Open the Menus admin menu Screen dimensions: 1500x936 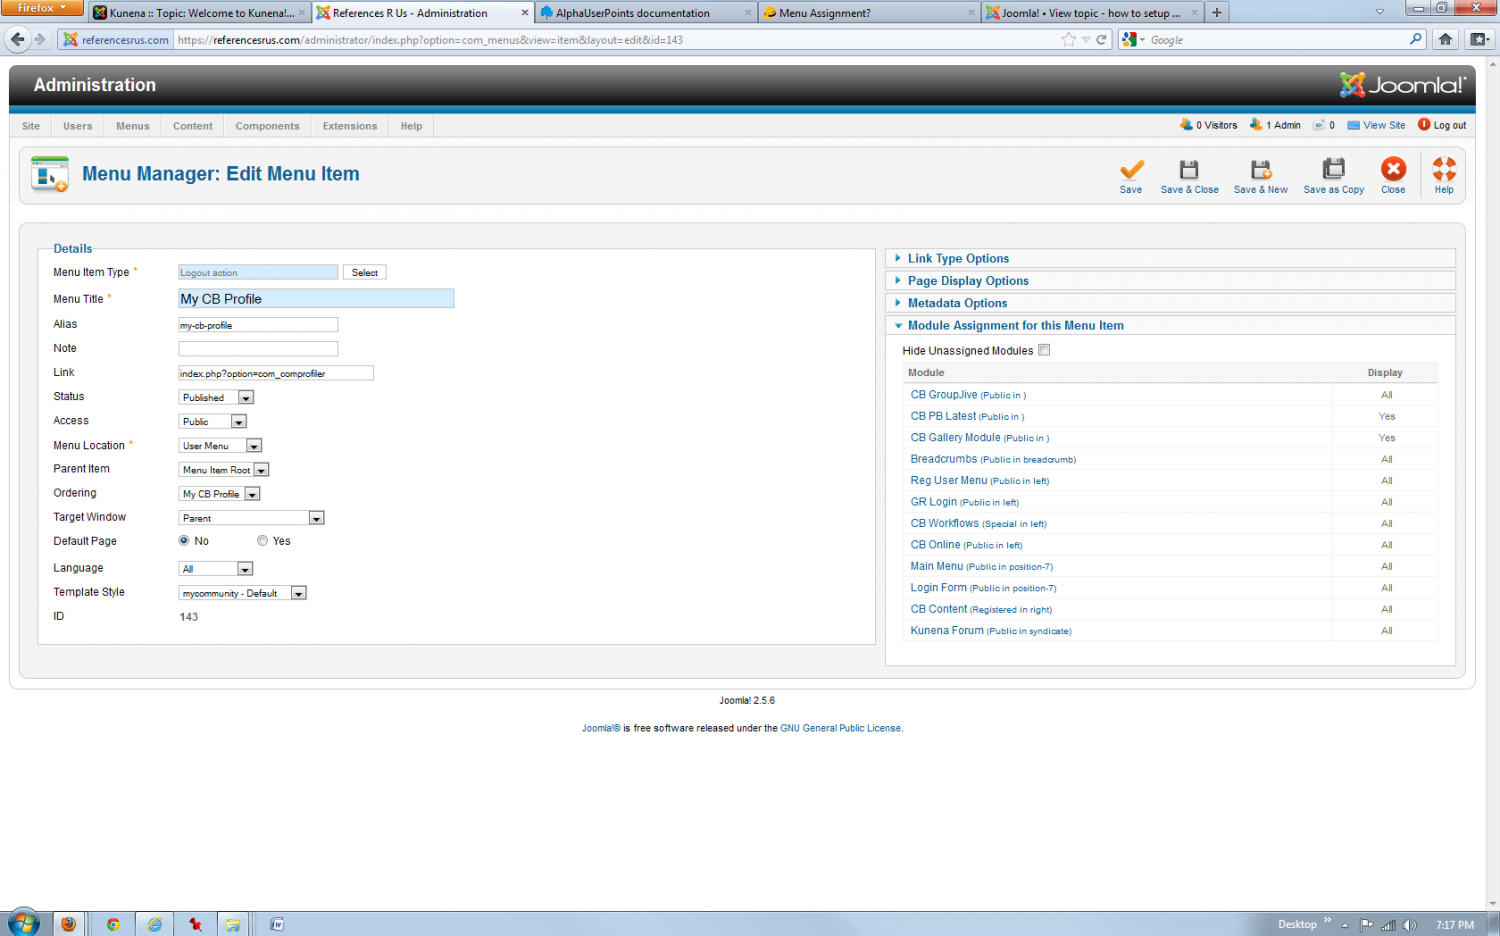[132, 126]
